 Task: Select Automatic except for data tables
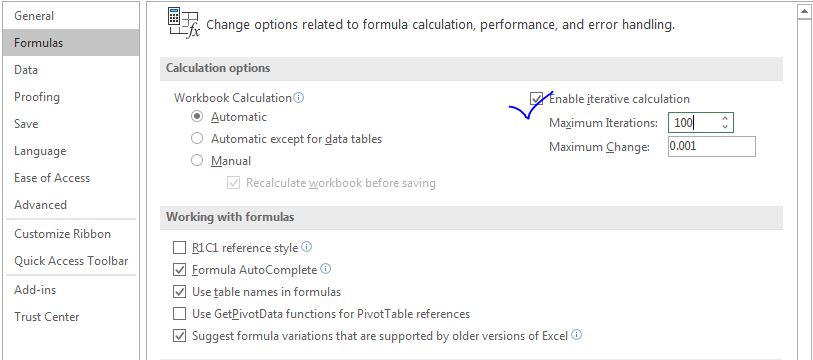197,139
